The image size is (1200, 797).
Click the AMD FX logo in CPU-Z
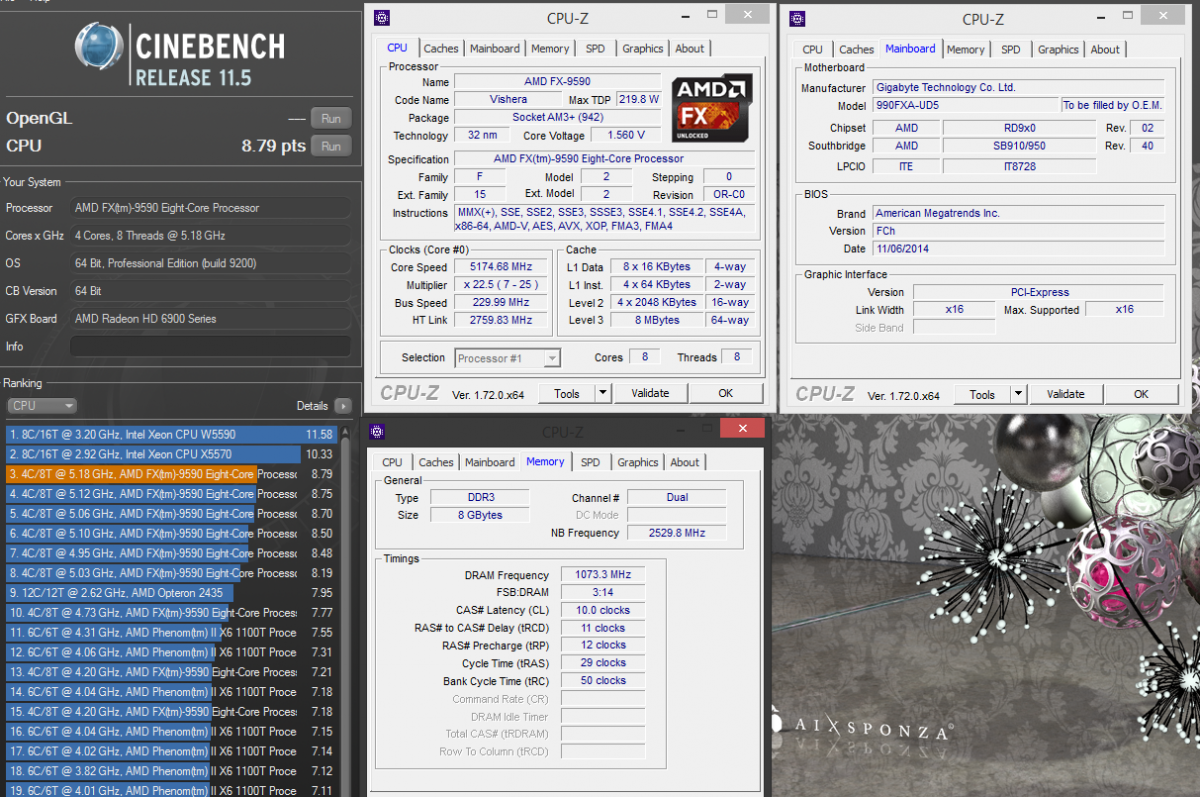712,109
